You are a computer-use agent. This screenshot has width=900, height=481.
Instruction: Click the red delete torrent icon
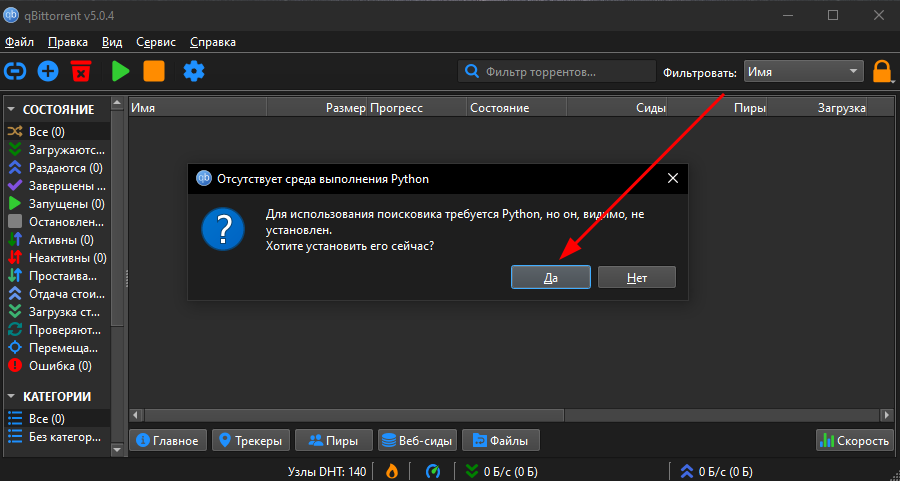82,71
